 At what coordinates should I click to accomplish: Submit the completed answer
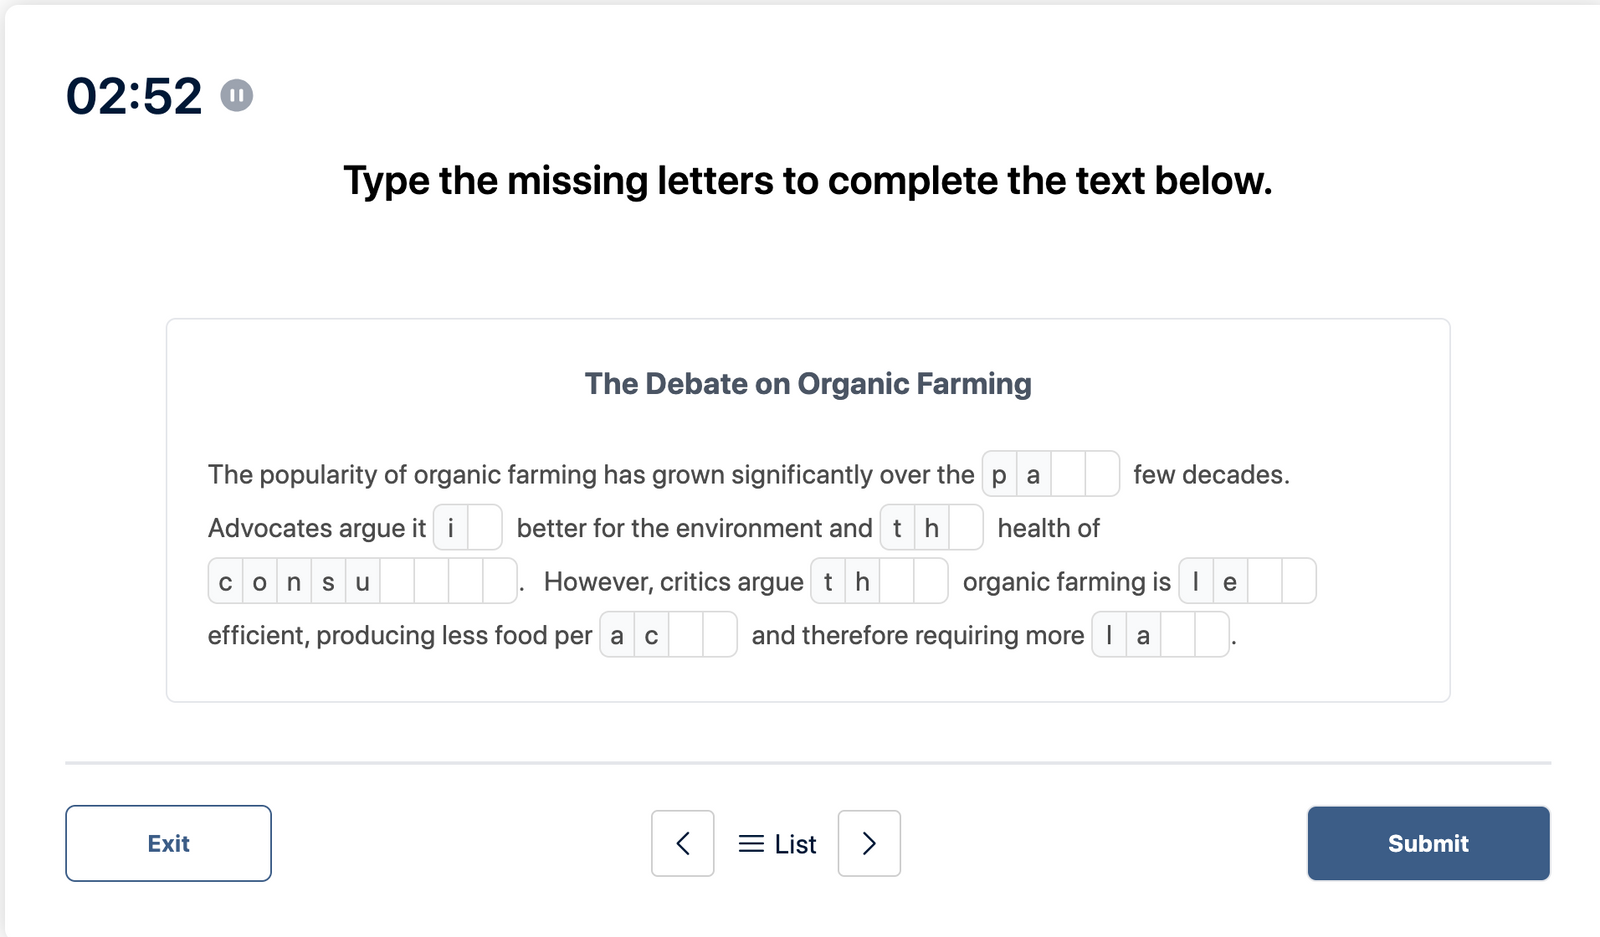pos(1428,843)
